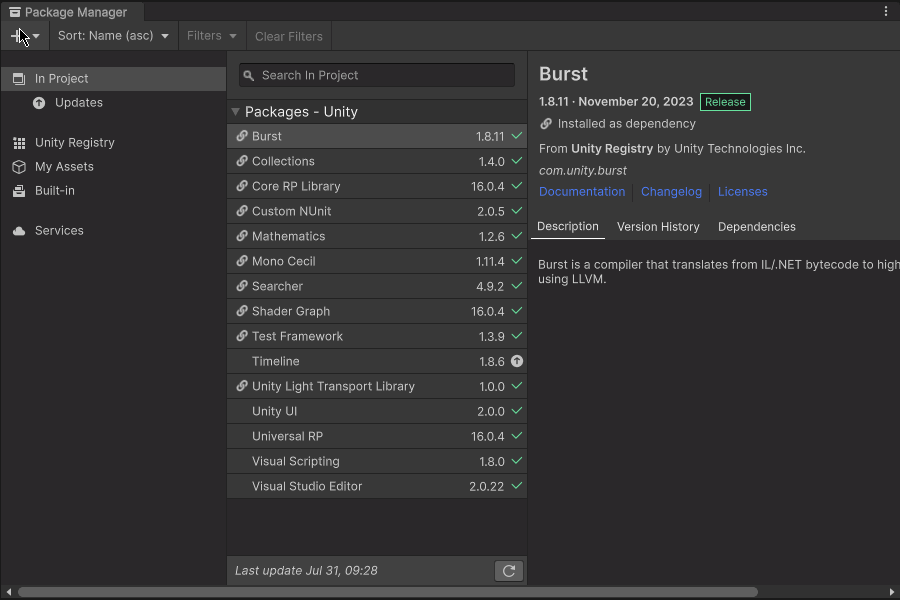Click the checkmark for Unity UI
The width and height of the screenshot is (900, 600).
point(517,411)
